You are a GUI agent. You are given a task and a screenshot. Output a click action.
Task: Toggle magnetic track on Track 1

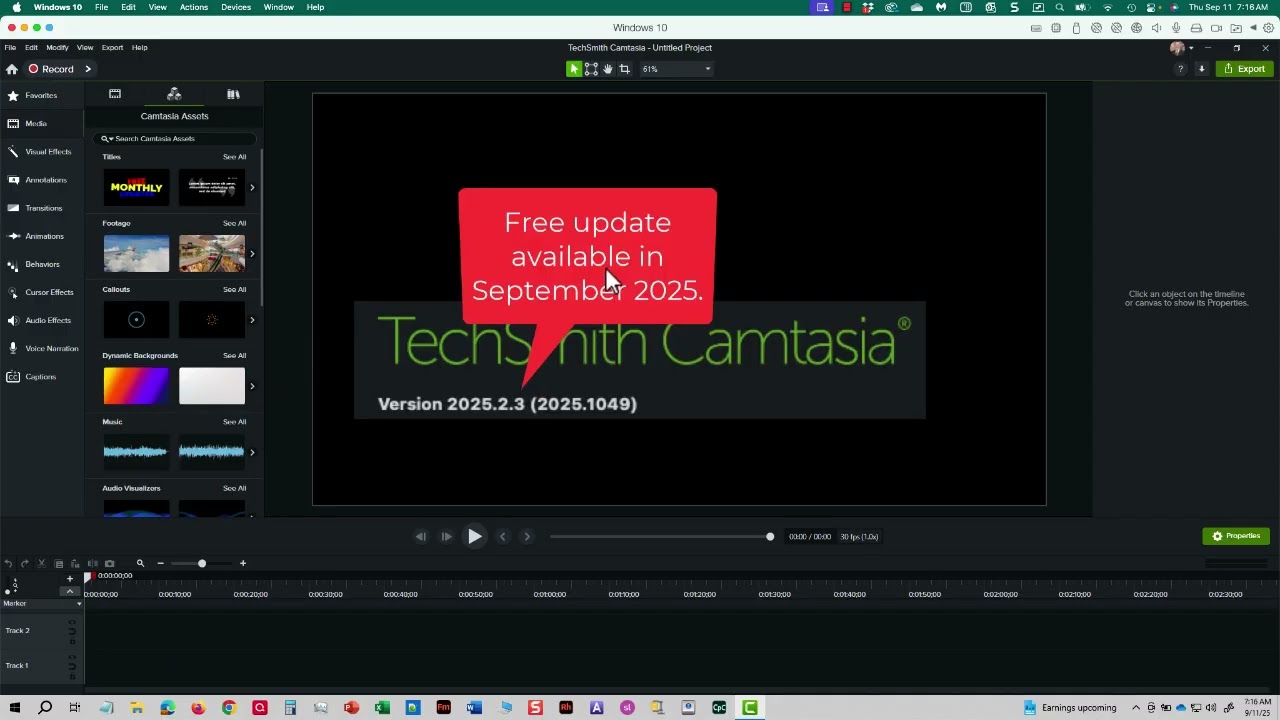(72, 666)
